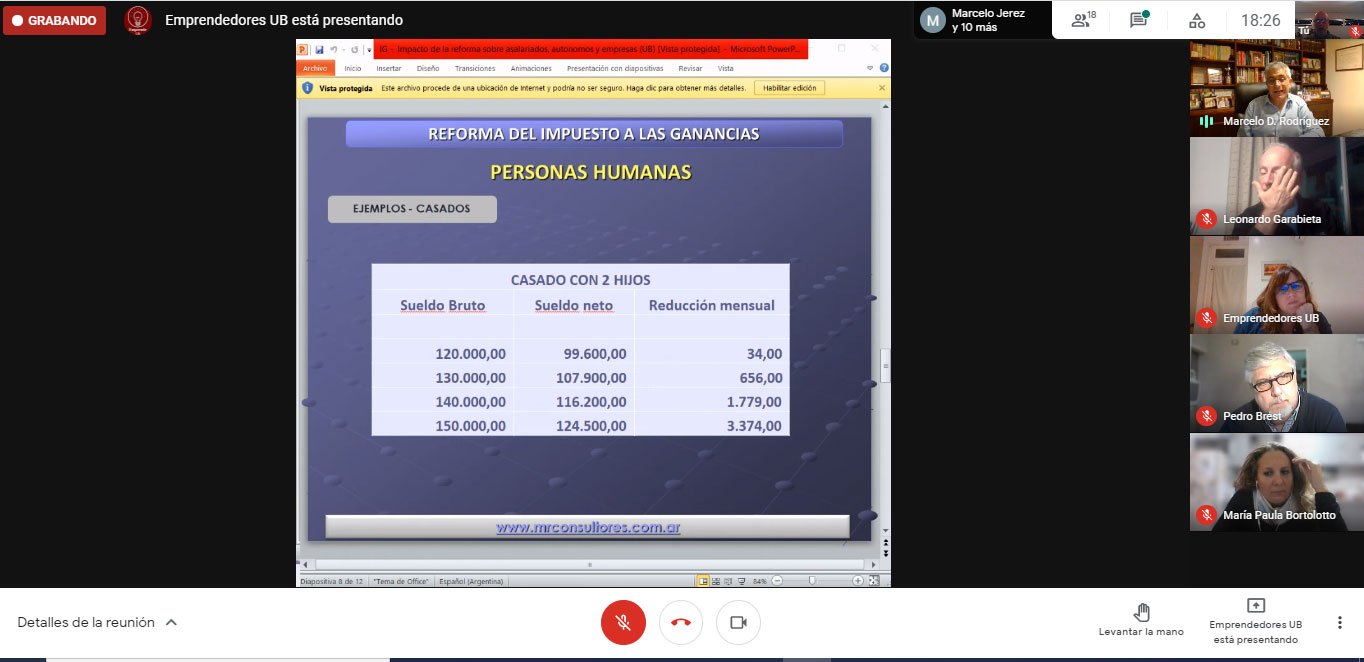Open the activities shapes icon
The width and height of the screenshot is (1364, 662).
pos(1196,20)
